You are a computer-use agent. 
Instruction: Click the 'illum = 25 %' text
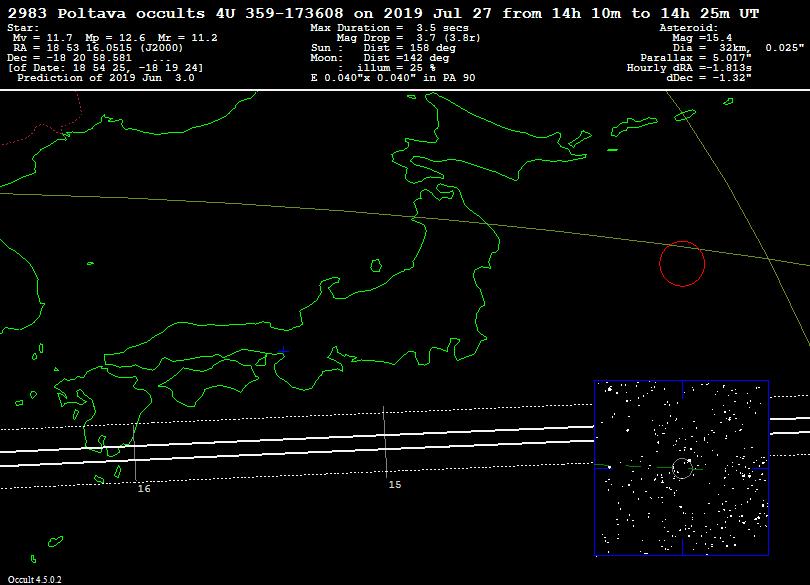coord(396,68)
